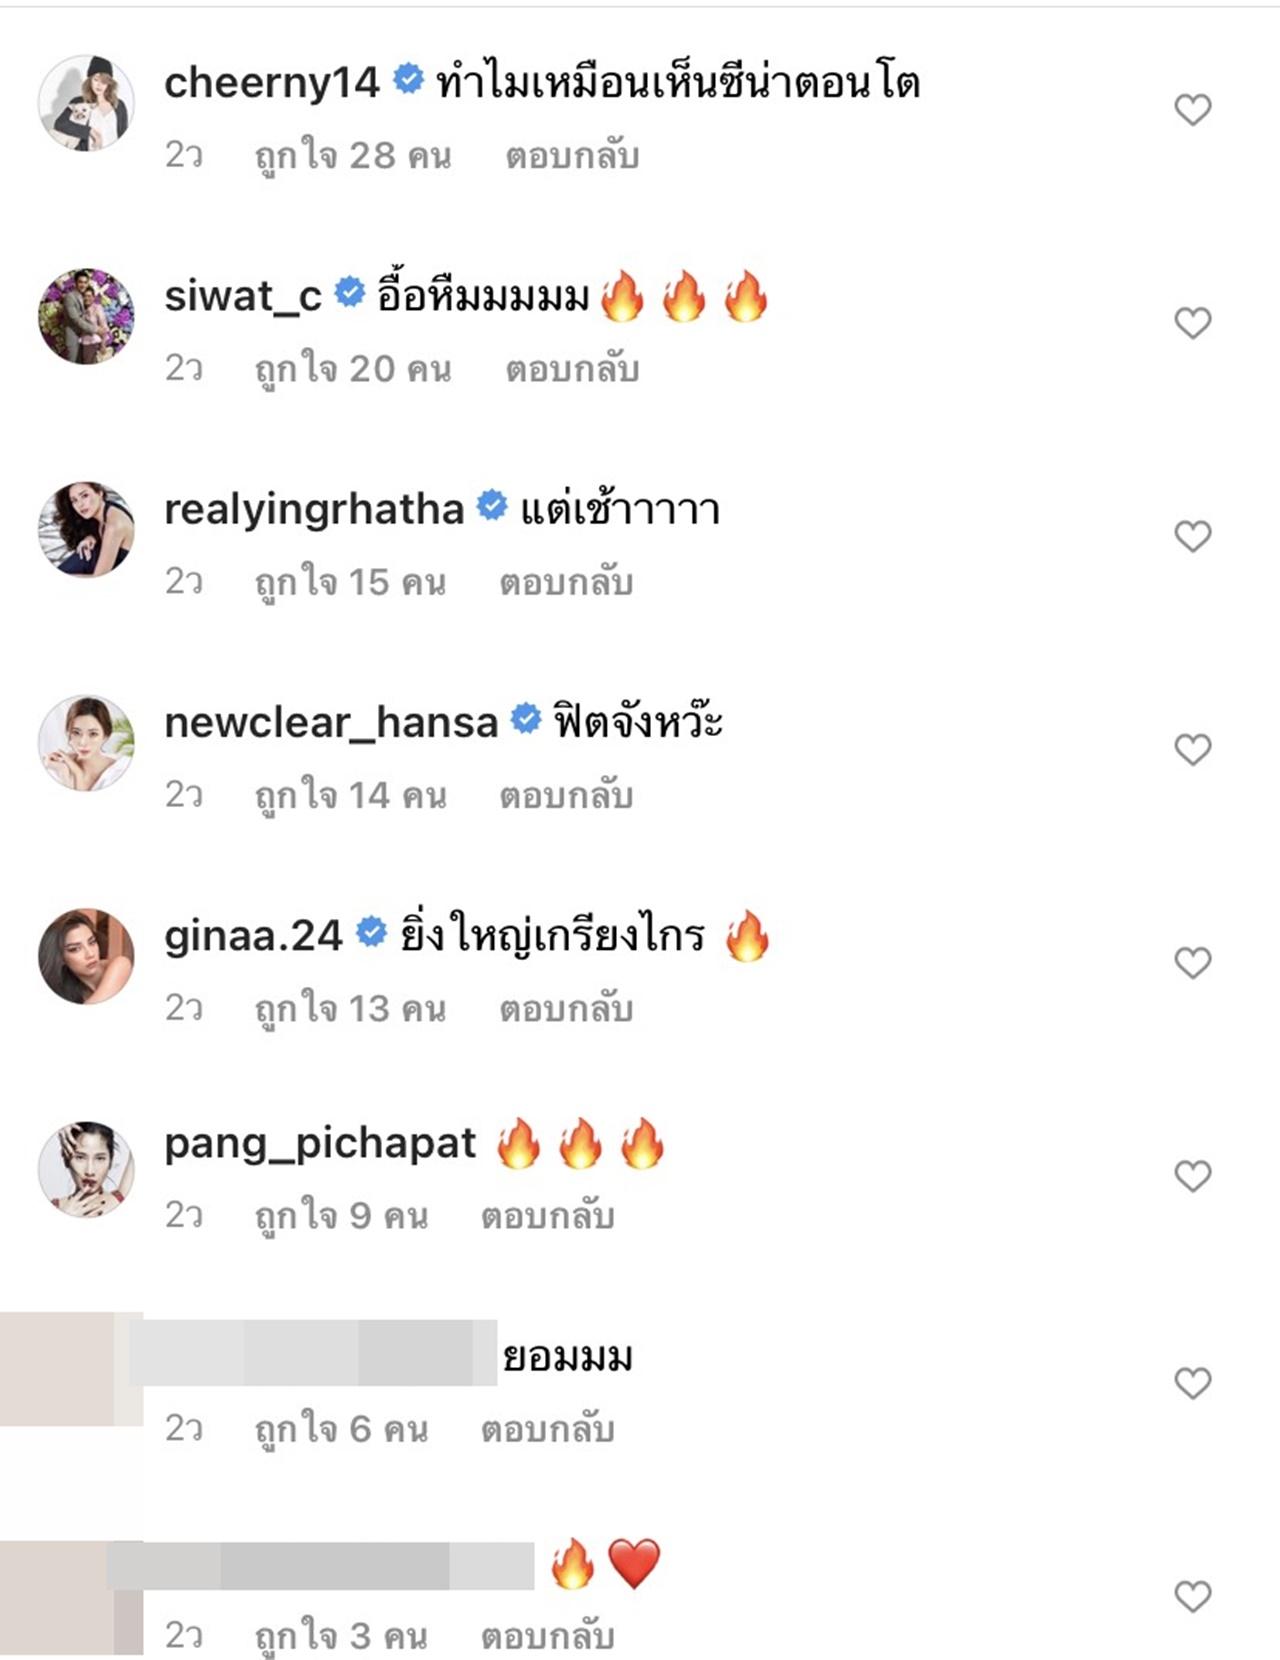Like realyingrhatha's comment with the heart
1280x1660 pixels.
tap(1192, 536)
